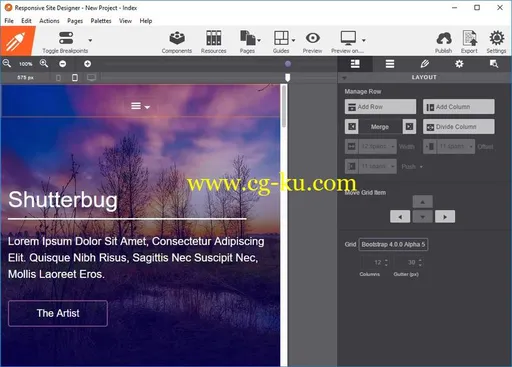Remove breakpoint with minus circle icon
512x367 pixels.
pyautogui.click(x=62, y=64)
